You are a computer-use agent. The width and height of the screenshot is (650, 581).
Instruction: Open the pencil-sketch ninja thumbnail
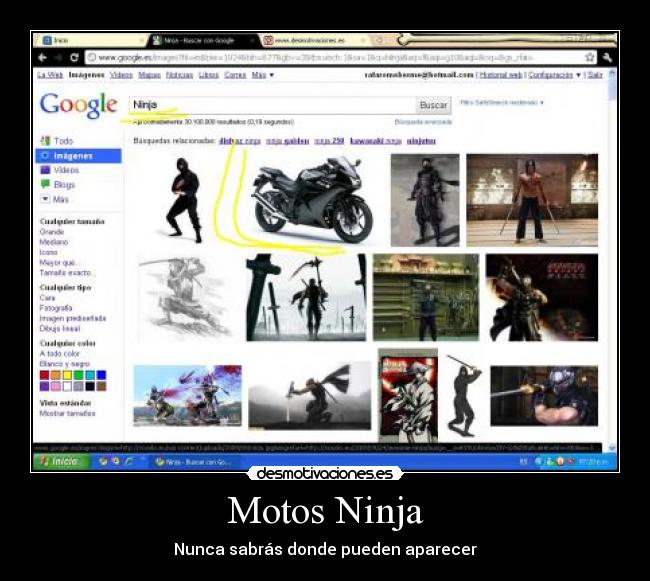tap(185, 297)
